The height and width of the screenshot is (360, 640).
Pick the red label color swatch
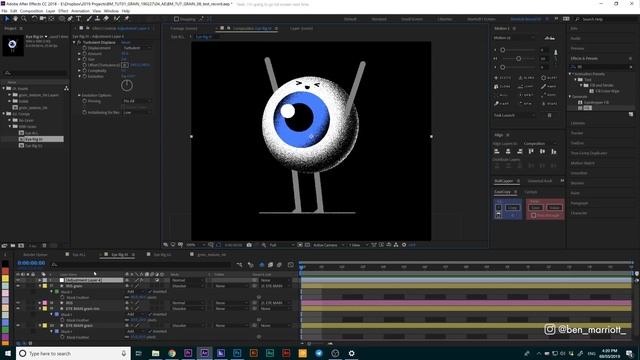(x=5, y=271)
